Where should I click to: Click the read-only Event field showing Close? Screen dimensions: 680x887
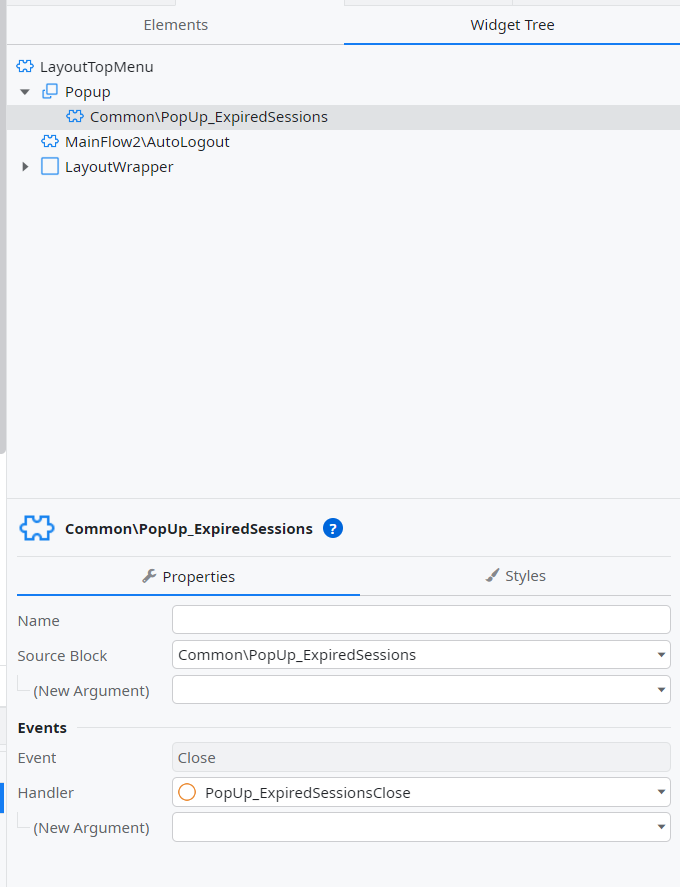point(421,757)
